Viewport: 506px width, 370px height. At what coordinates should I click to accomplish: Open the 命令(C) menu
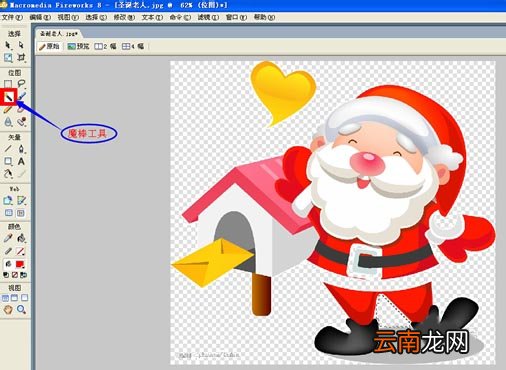coord(180,17)
